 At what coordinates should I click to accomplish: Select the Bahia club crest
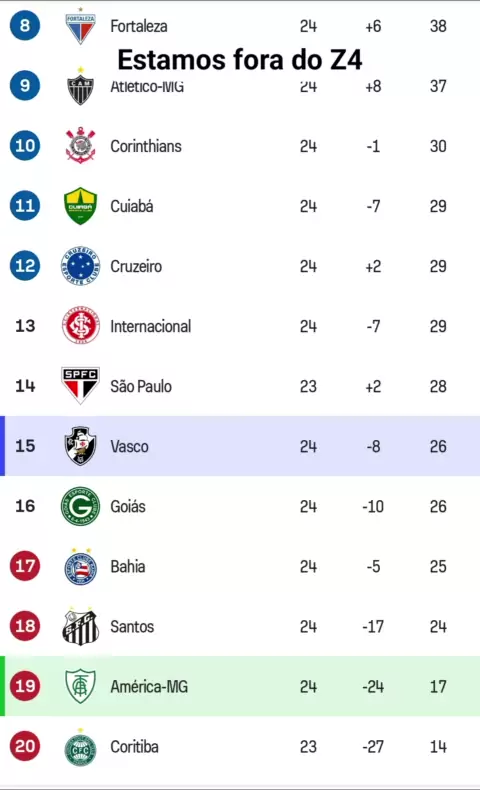click(81, 566)
